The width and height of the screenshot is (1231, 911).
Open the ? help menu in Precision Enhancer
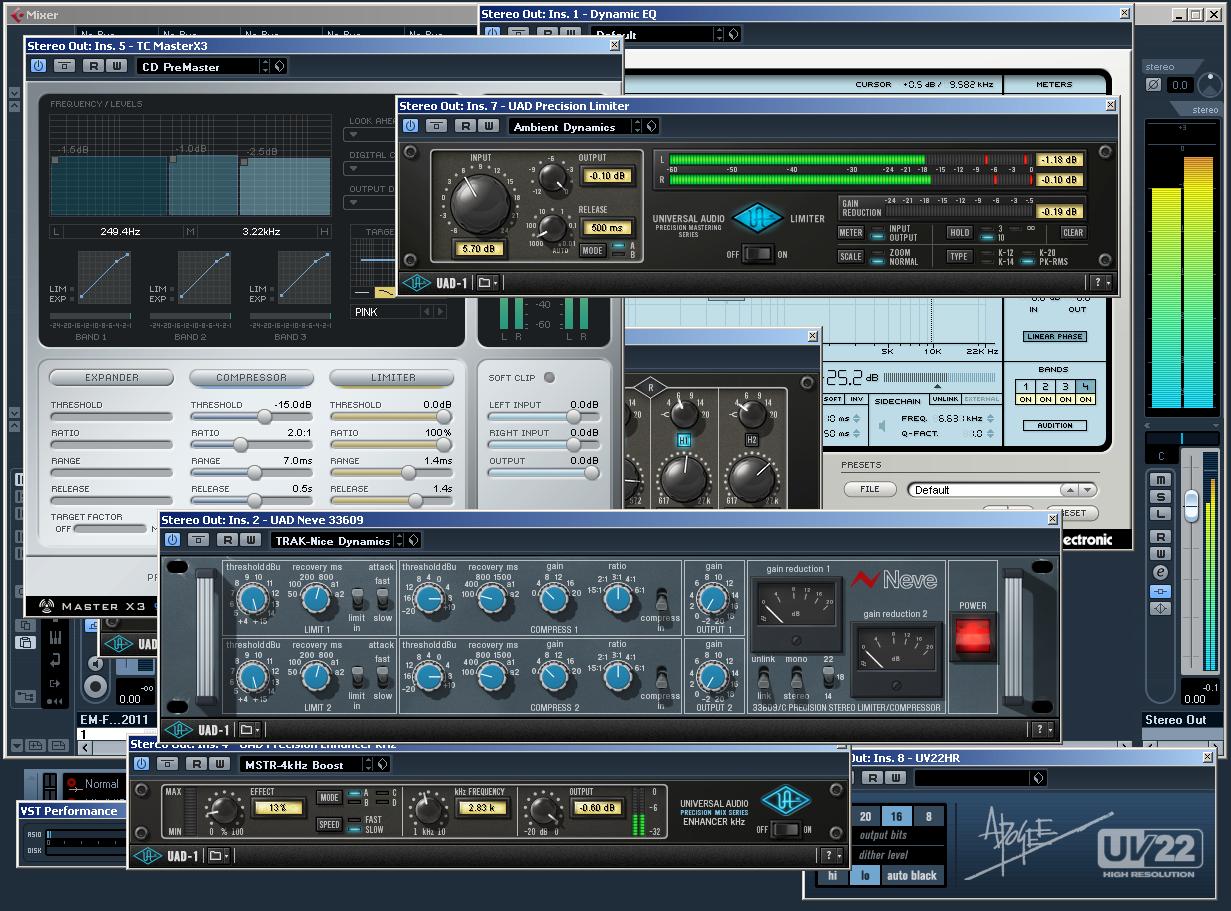coord(832,855)
